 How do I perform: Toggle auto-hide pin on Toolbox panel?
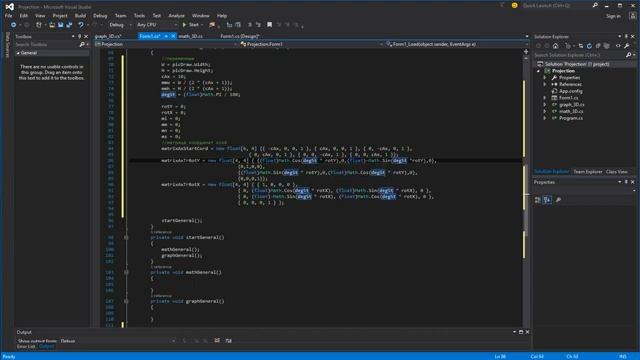(x=80, y=36)
